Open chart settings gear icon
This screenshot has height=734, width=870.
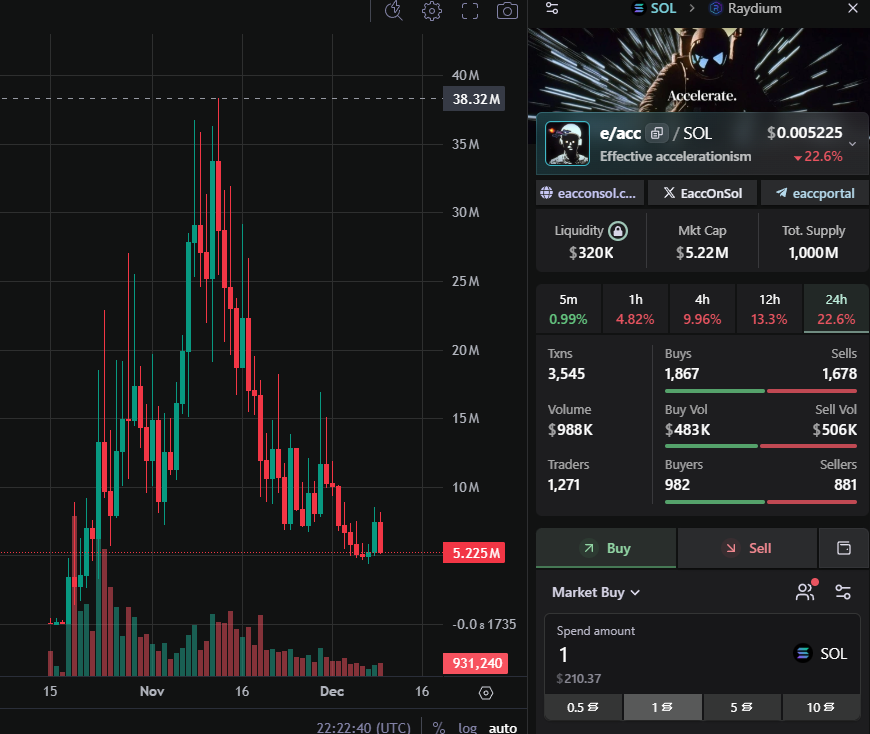432,11
